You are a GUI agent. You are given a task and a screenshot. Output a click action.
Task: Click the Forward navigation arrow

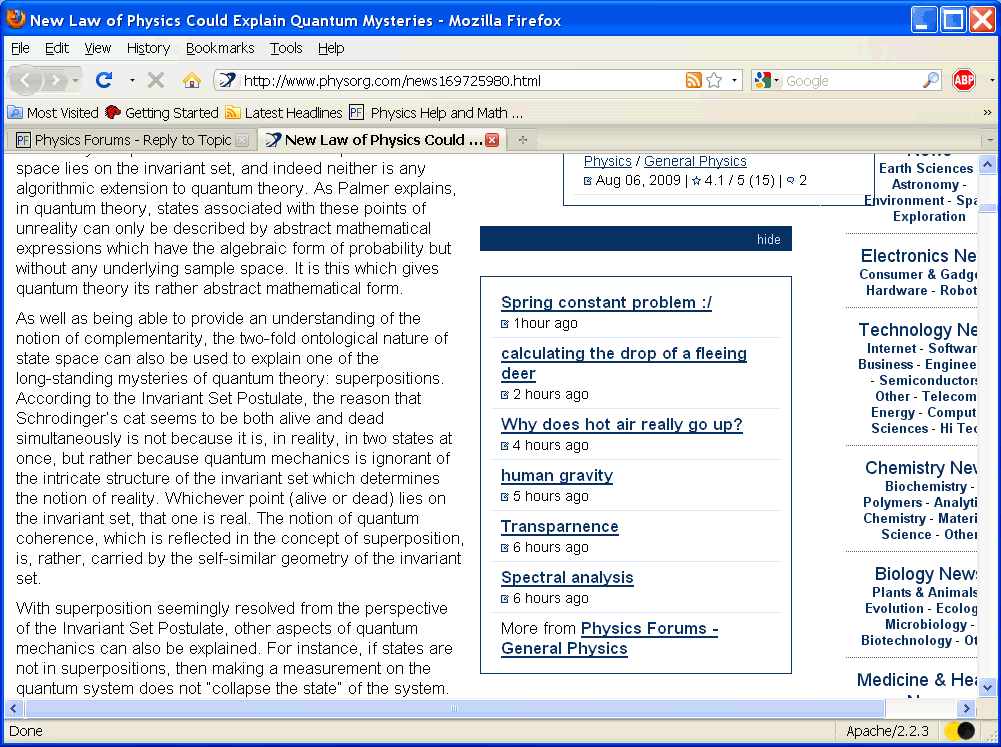coord(56,80)
